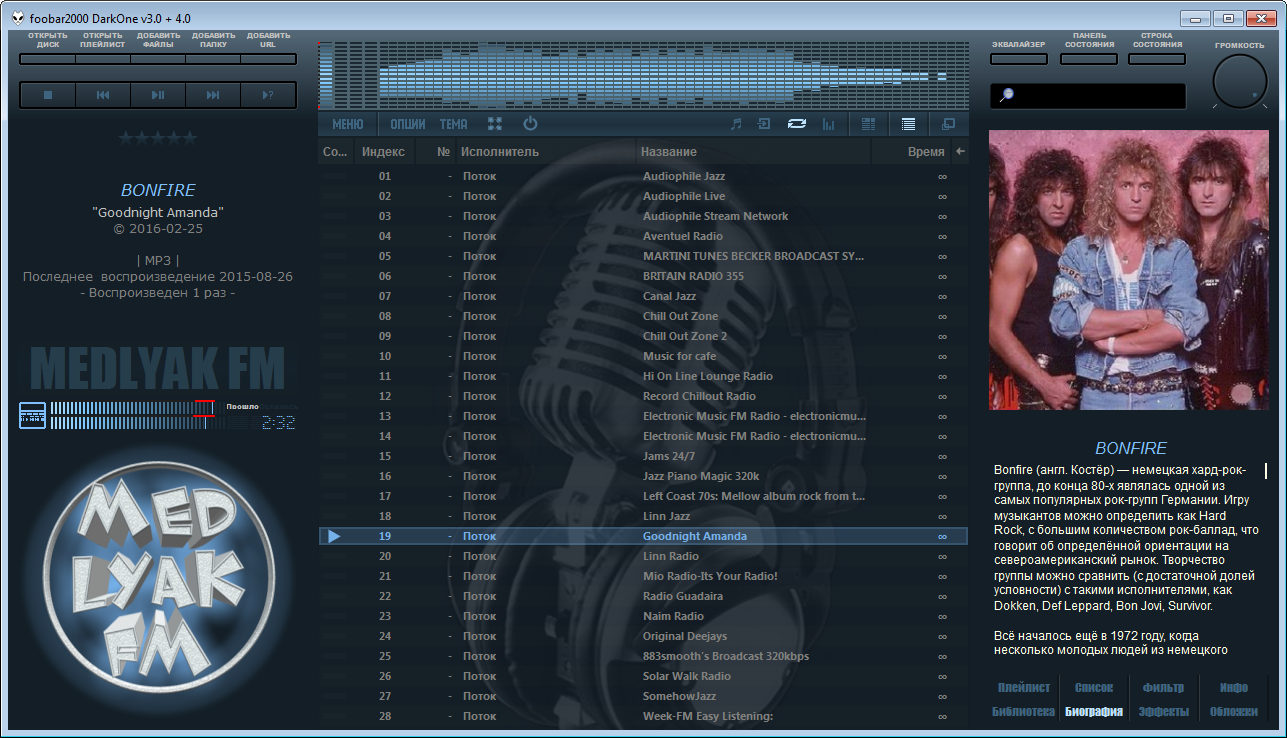Switch to the Плейлист tab
Image resolution: width=1287 pixels, height=738 pixels.
point(1024,688)
